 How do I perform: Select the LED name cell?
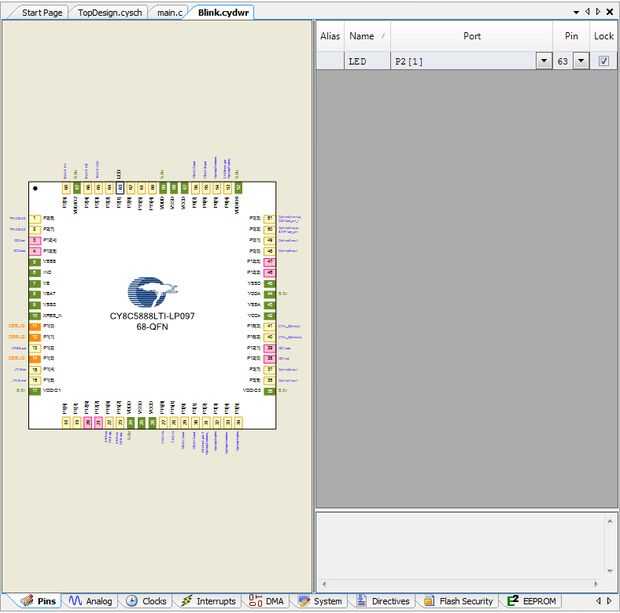tap(367, 61)
